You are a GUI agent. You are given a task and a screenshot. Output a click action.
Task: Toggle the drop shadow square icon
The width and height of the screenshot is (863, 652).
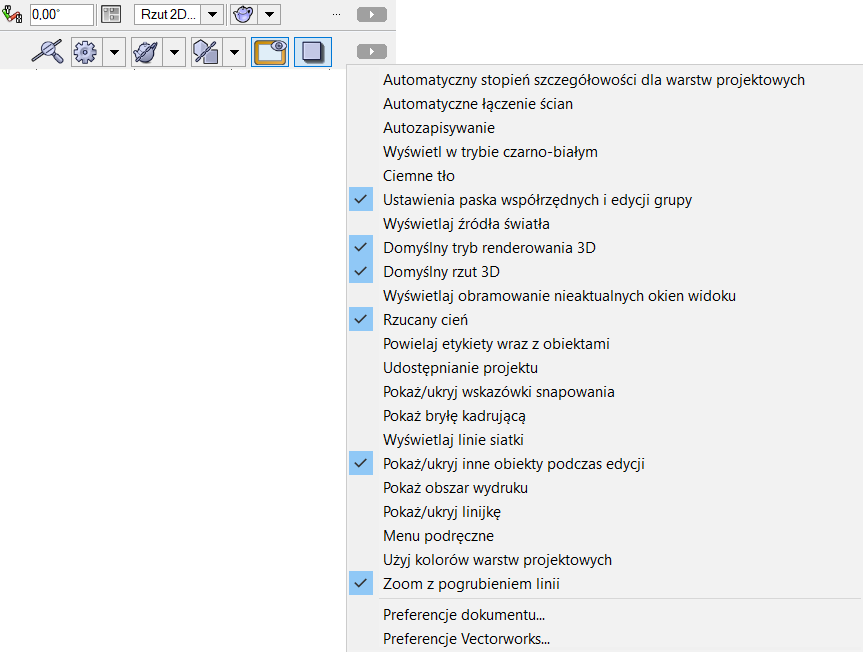(313, 52)
